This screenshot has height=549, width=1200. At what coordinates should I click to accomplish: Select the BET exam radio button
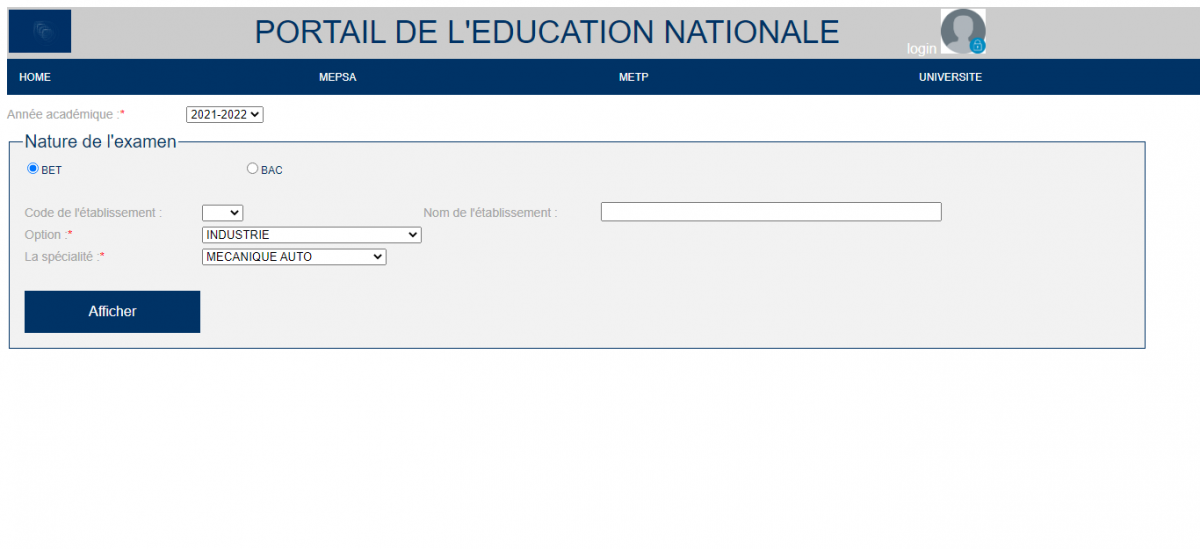[x=33, y=169]
